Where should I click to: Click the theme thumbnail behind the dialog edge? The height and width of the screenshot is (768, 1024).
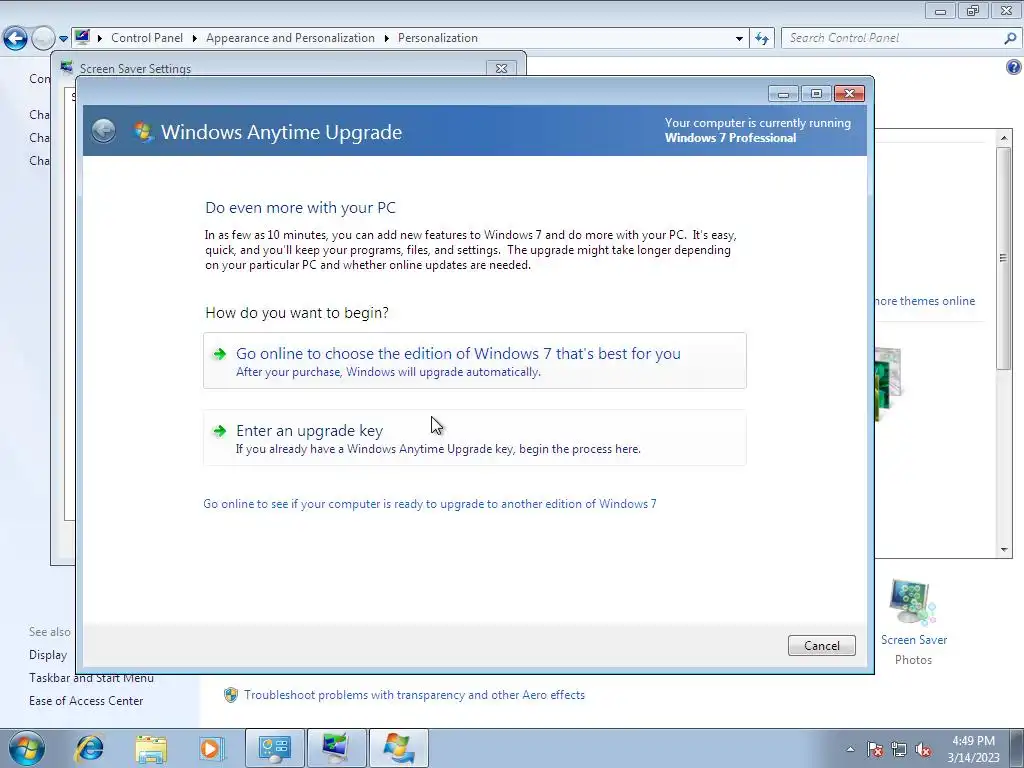pyautogui.click(x=889, y=384)
